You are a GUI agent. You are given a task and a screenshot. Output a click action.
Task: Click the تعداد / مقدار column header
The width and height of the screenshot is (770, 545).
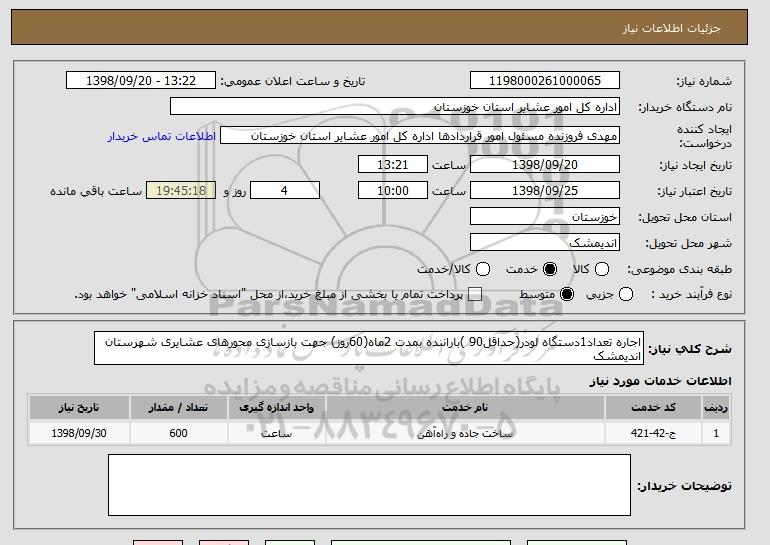coord(178,408)
